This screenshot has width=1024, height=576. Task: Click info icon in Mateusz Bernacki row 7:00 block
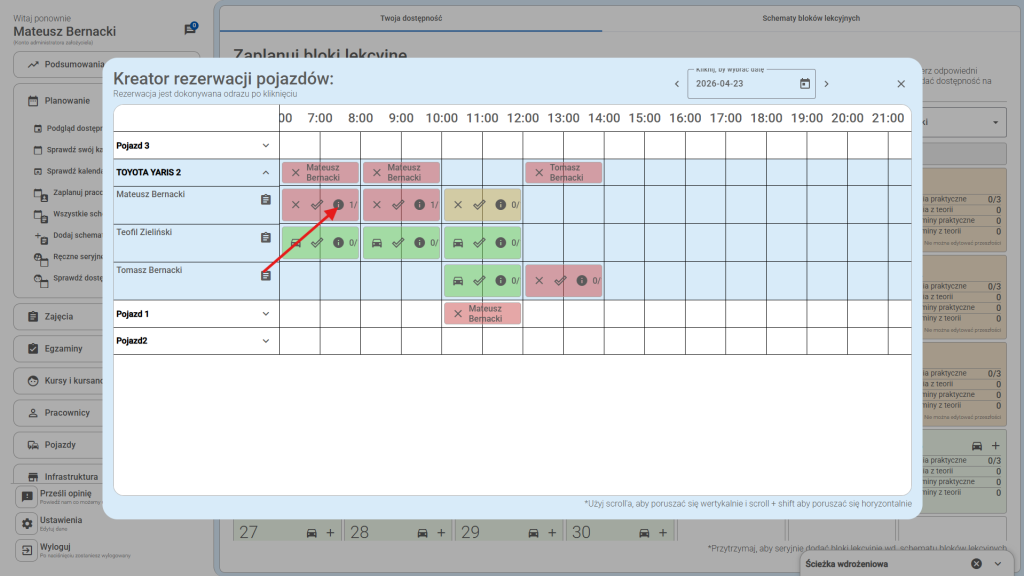(338, 204)
